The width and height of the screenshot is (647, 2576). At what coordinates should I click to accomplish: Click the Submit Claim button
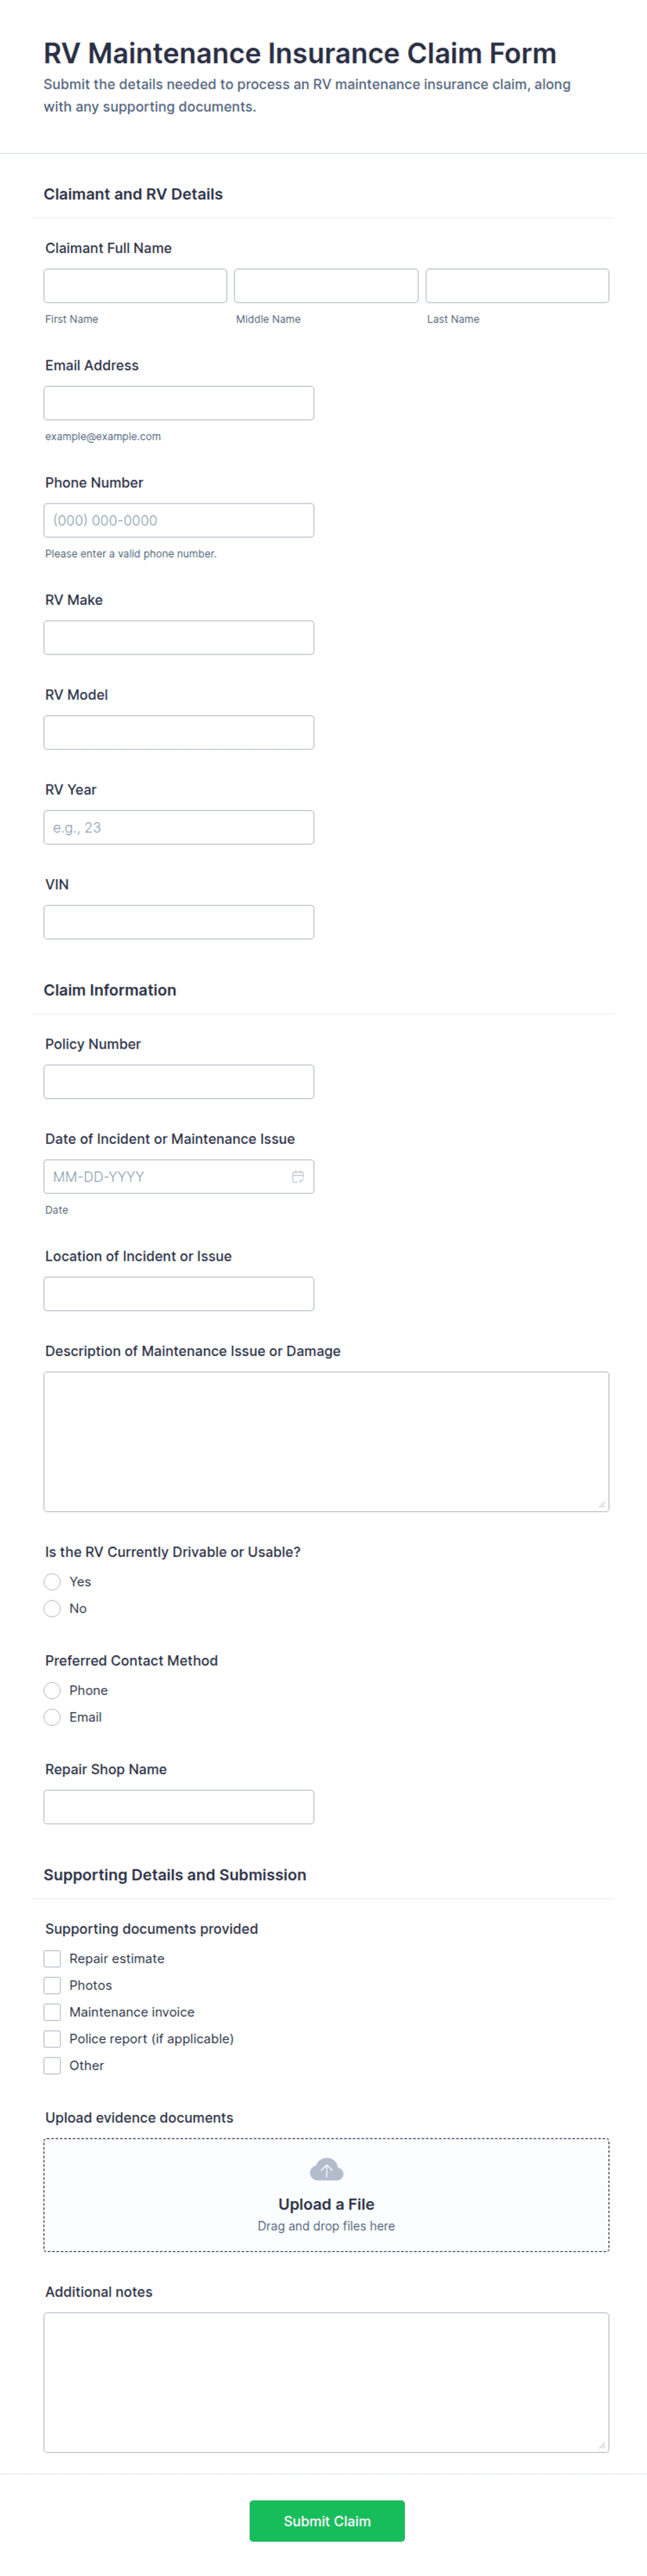327,2520
